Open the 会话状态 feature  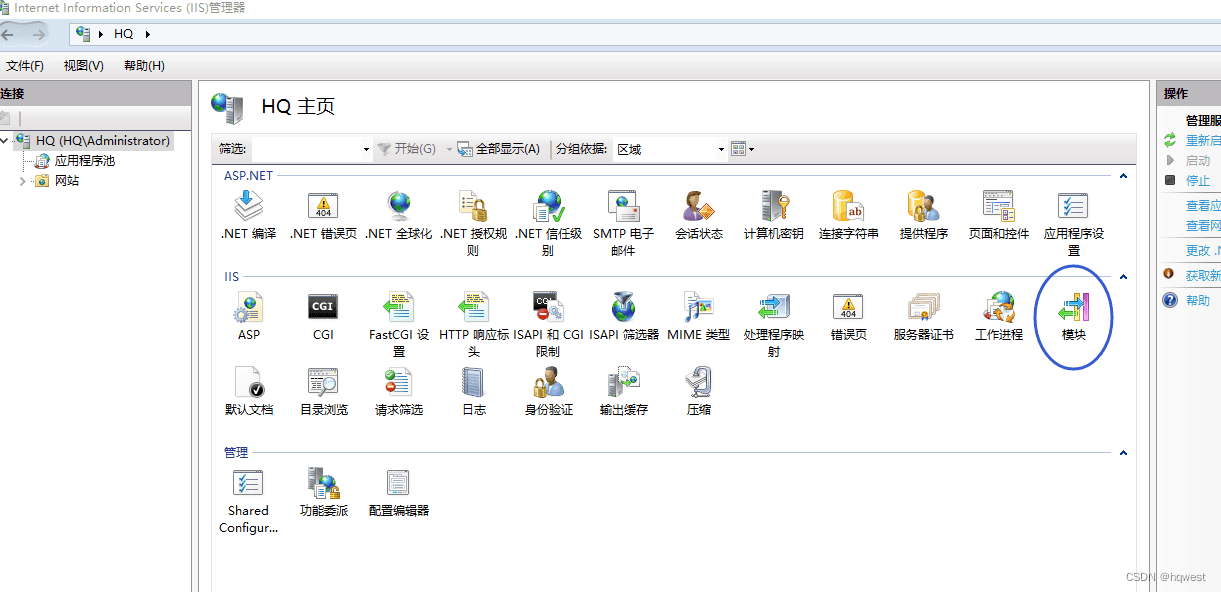[699, 216]
